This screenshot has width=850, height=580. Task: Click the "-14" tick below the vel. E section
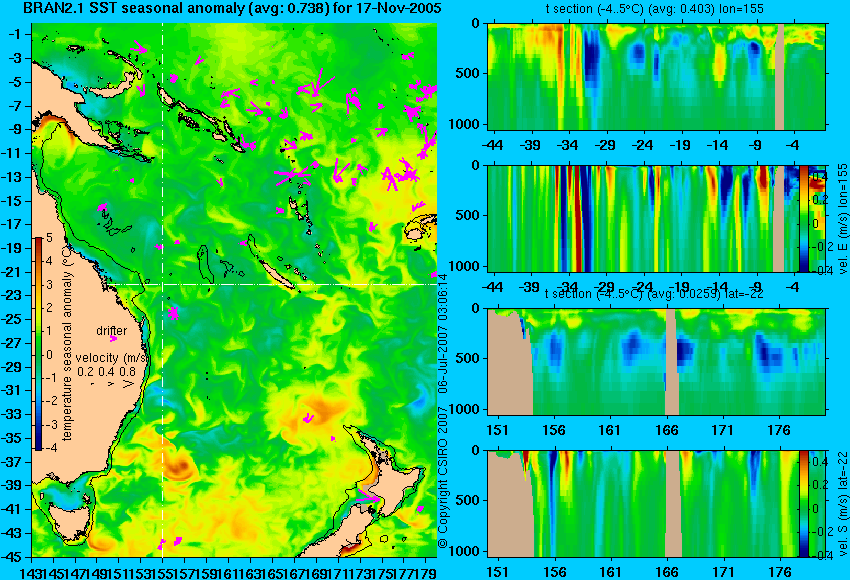coord(717,286)
